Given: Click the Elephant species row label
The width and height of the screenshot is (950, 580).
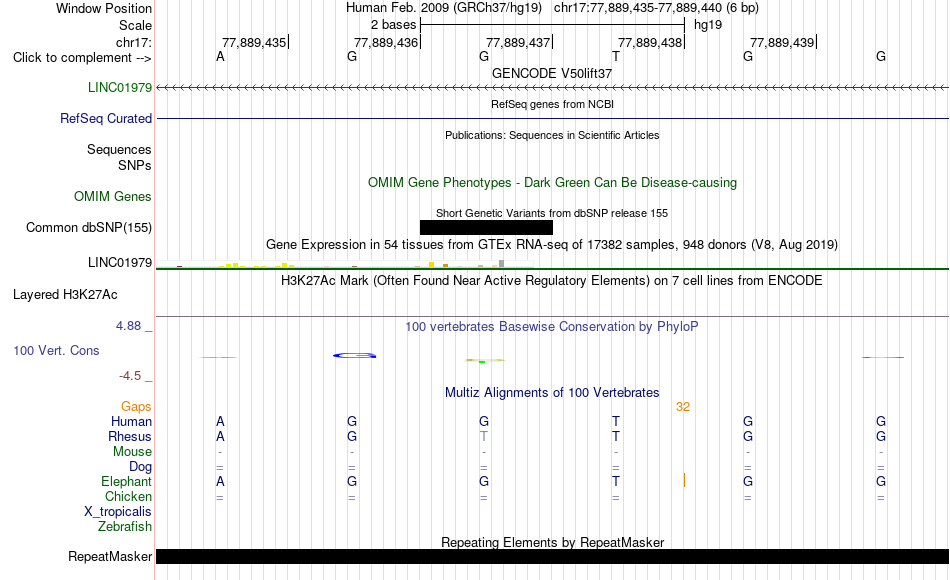Looking at the screenshot, I should [x=126, y=481].
